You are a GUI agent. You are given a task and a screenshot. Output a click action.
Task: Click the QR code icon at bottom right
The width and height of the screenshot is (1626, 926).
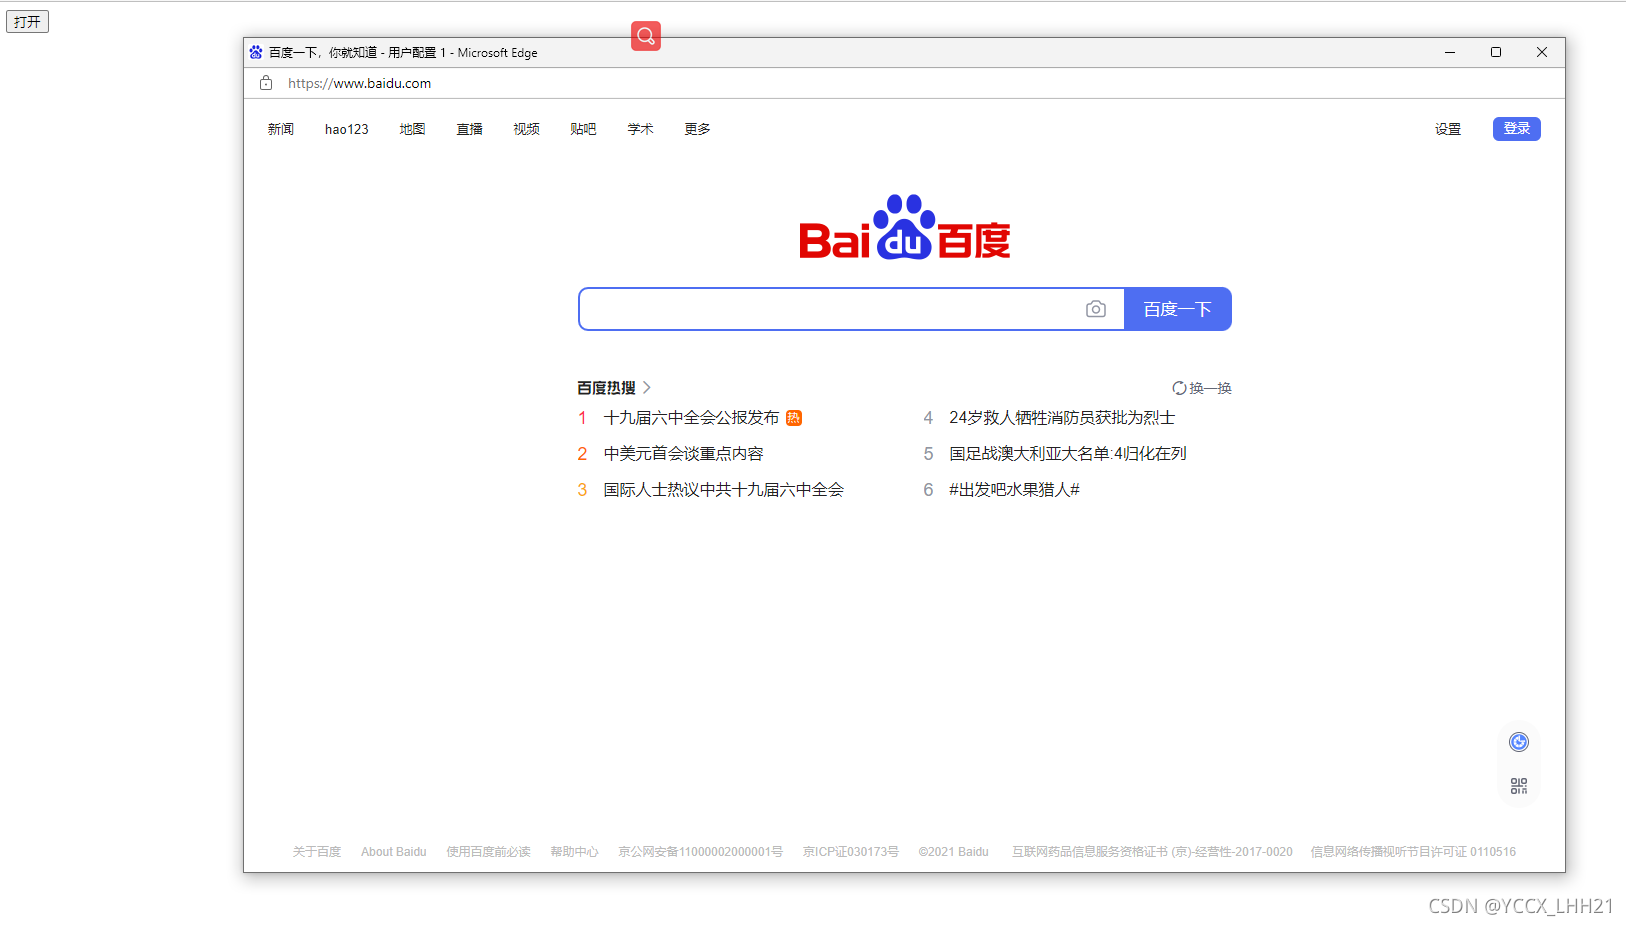pyautogui.click(x=1519, y=786)
